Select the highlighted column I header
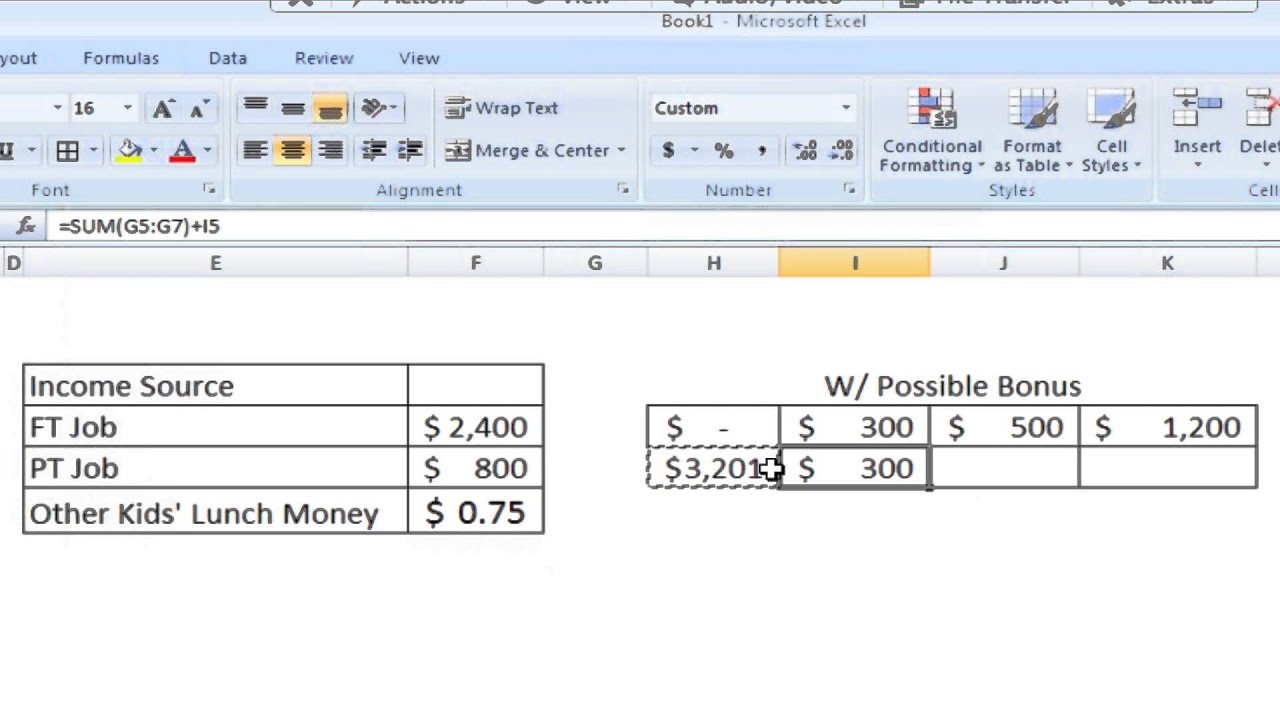1280x720 pixels. point(855,263)
